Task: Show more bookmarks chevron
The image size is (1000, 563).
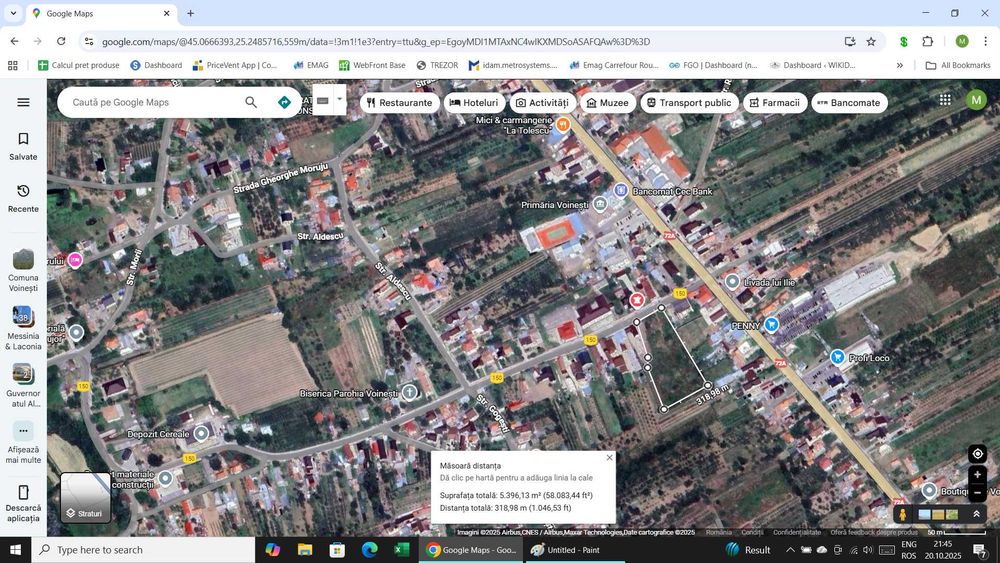Action: (x=899, y=65)
